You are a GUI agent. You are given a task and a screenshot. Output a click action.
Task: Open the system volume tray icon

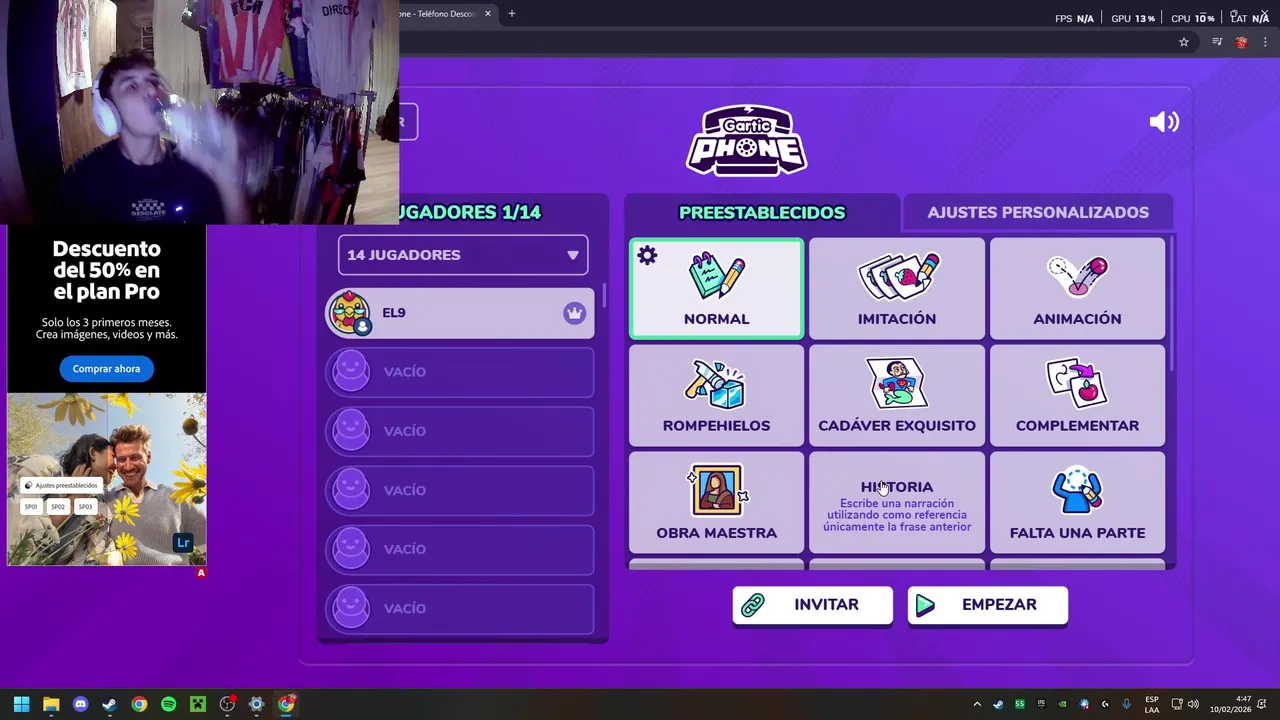pos(1193,704)
